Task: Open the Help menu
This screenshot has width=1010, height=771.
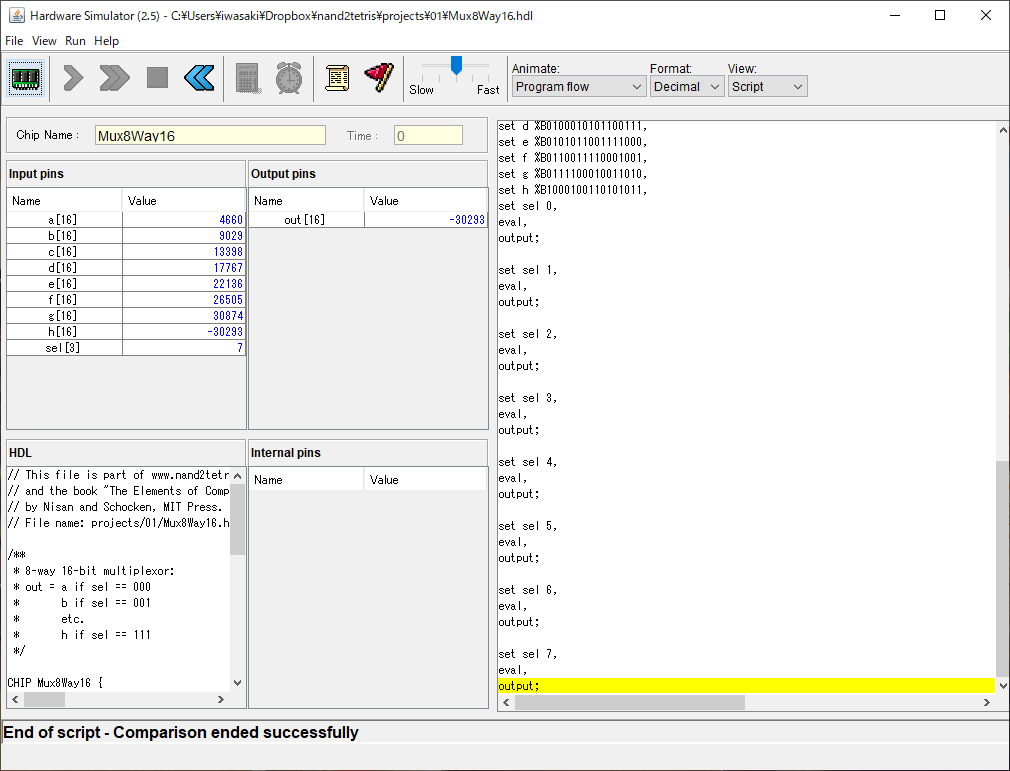Action: coord(106,41)
